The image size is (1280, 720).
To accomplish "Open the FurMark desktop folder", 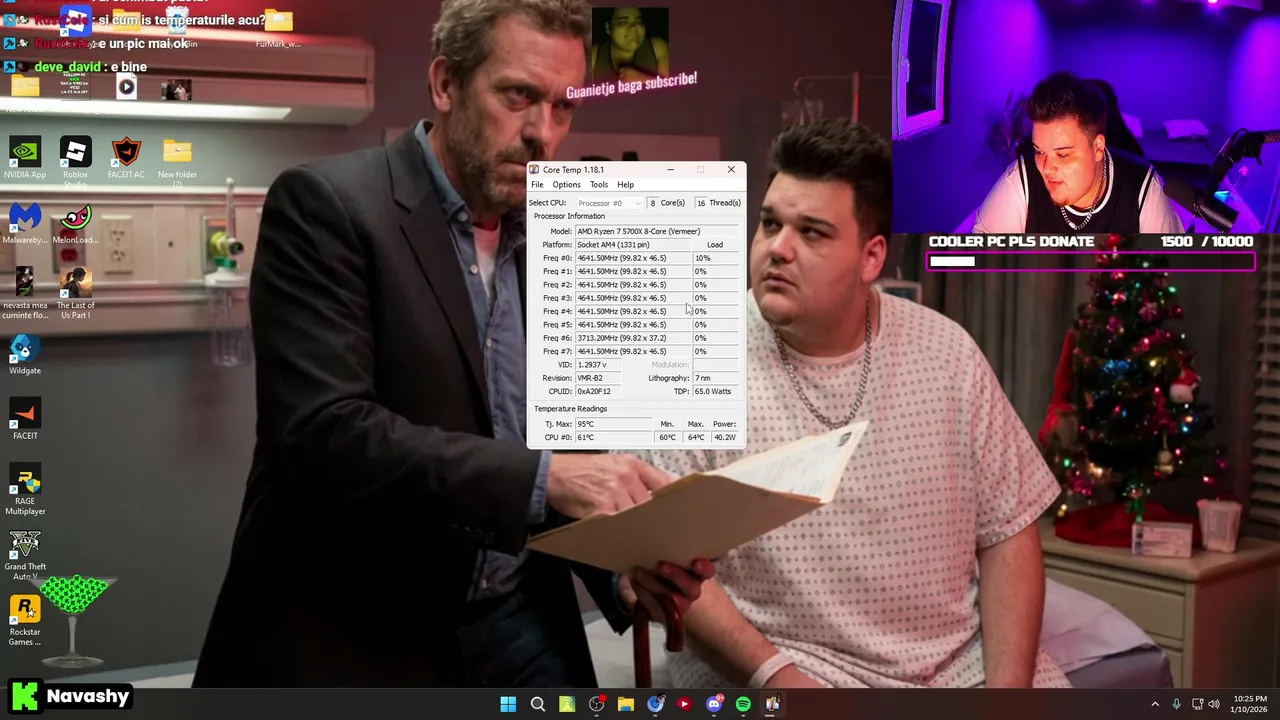I will 277,28.
